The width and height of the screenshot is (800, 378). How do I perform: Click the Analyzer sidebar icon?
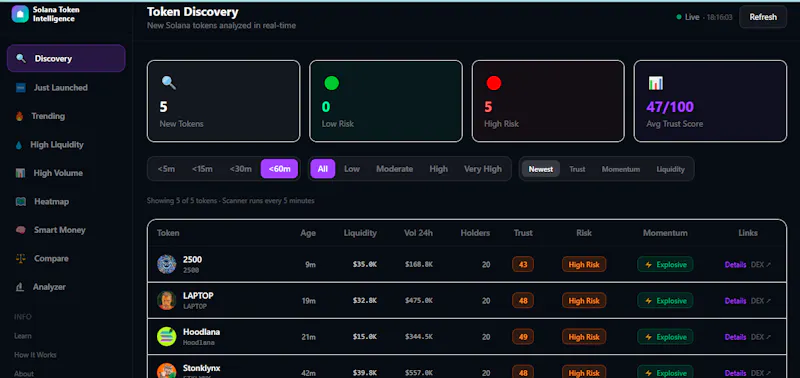pyautogui.click(x=20, y=287)
